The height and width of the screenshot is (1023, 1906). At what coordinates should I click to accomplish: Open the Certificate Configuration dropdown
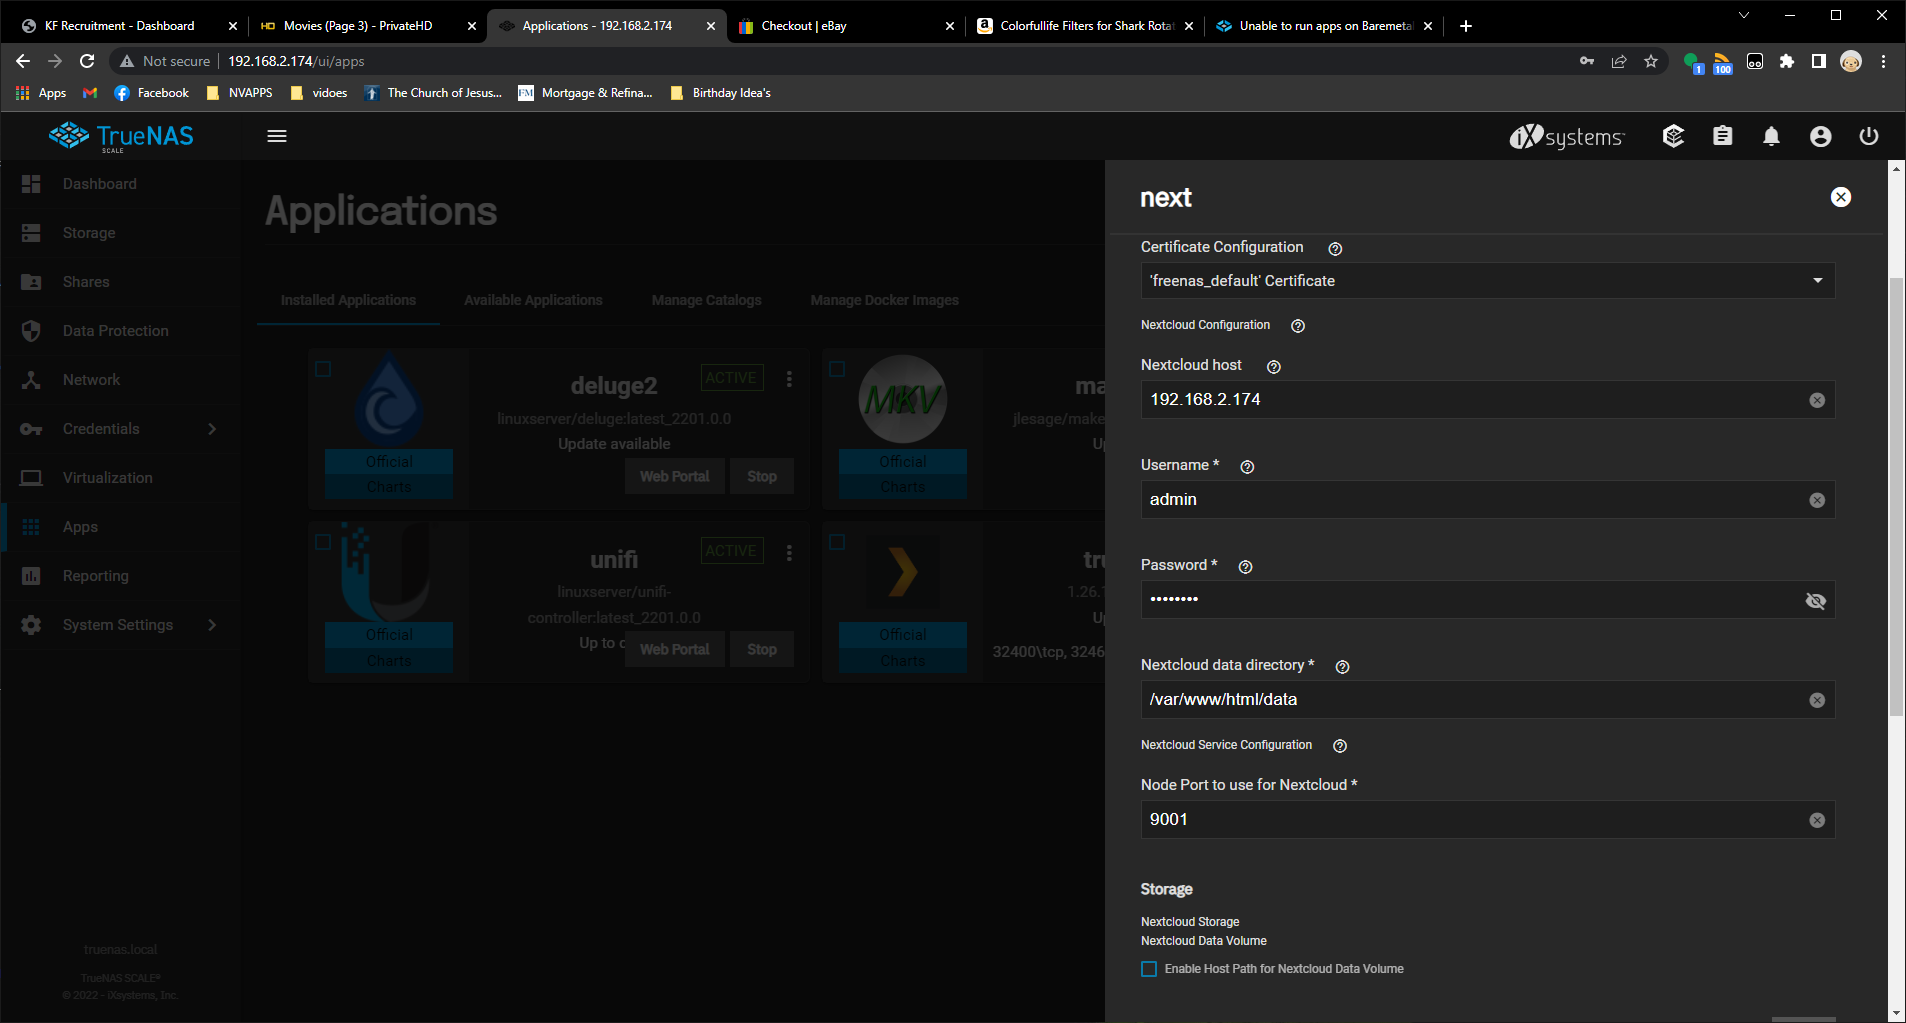(x=1487, y=281)
